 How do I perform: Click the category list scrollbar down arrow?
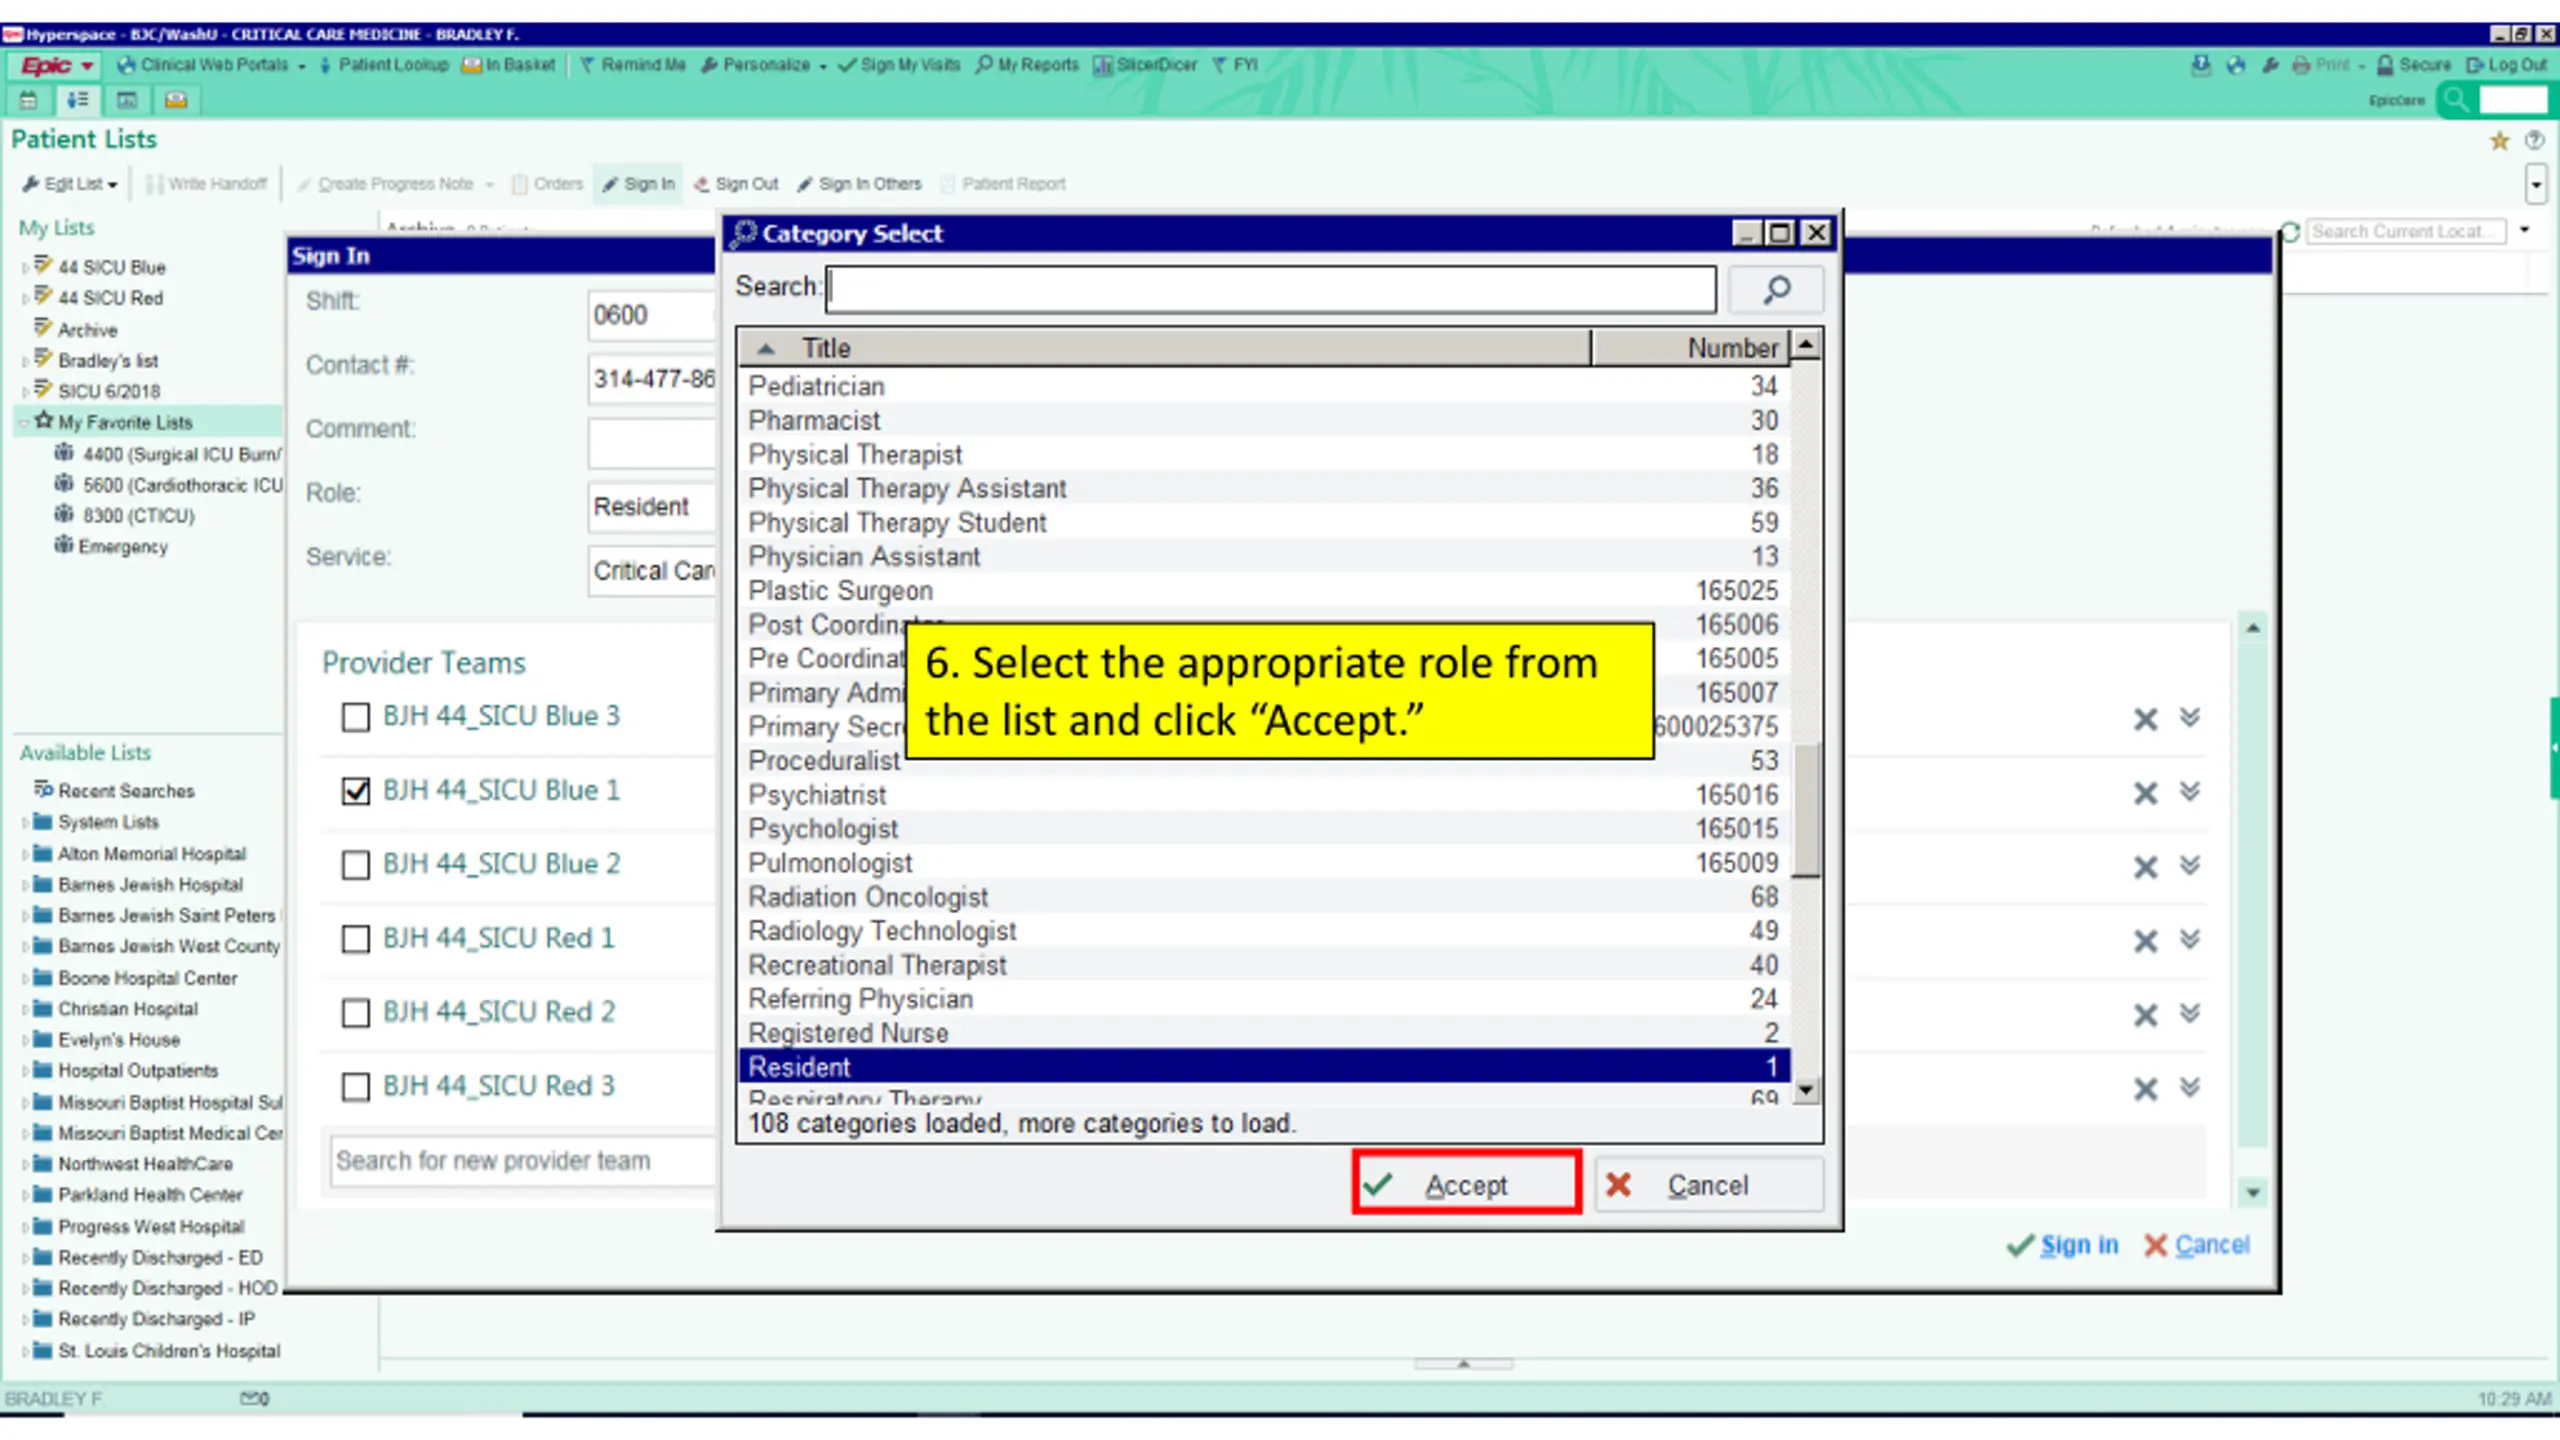tap(1806, 1090)
